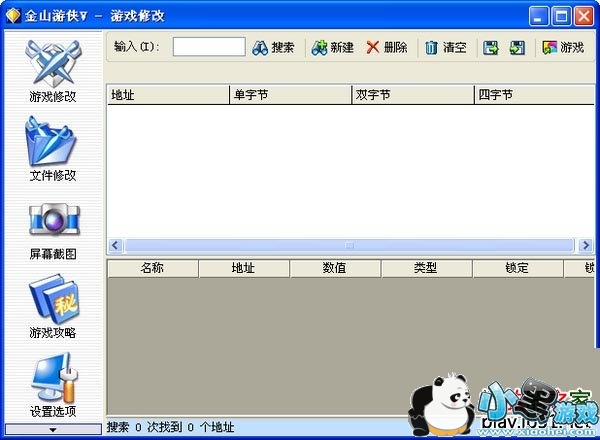600x440 pixels.
Task: Maximize the 金山游侠 window
Action: [561, 16]
